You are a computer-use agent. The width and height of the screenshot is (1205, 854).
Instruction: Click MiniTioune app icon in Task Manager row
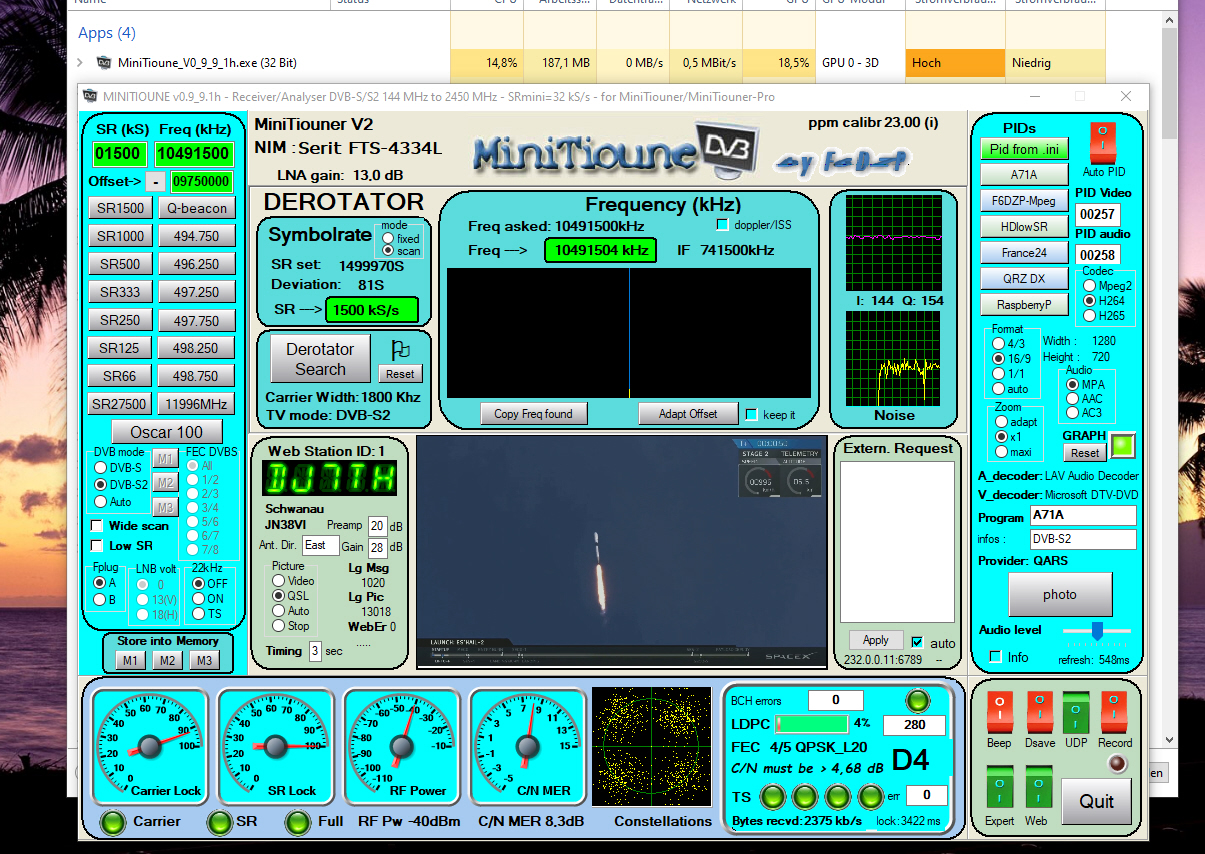(x=103, y=62)
